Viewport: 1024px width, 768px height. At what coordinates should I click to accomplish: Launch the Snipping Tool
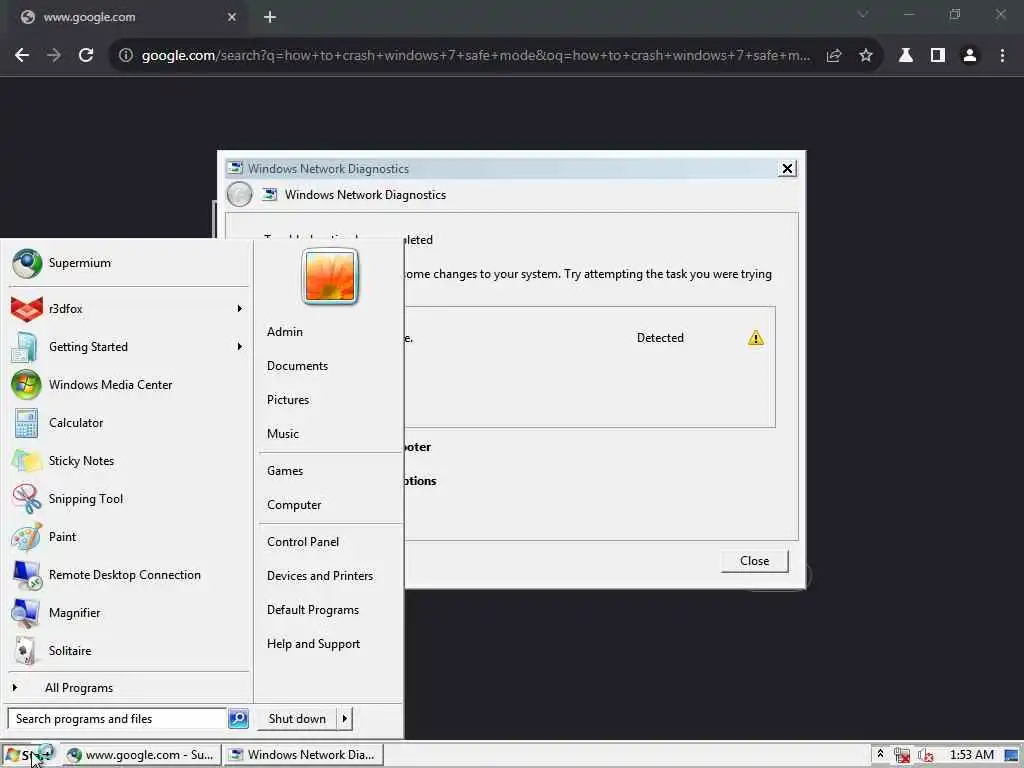tap(128, 499)
